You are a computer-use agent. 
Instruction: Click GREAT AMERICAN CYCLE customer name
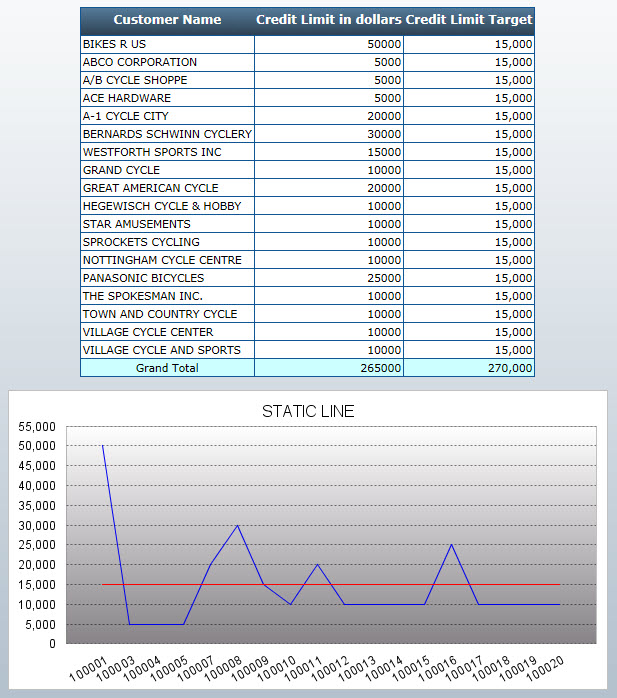167,188
